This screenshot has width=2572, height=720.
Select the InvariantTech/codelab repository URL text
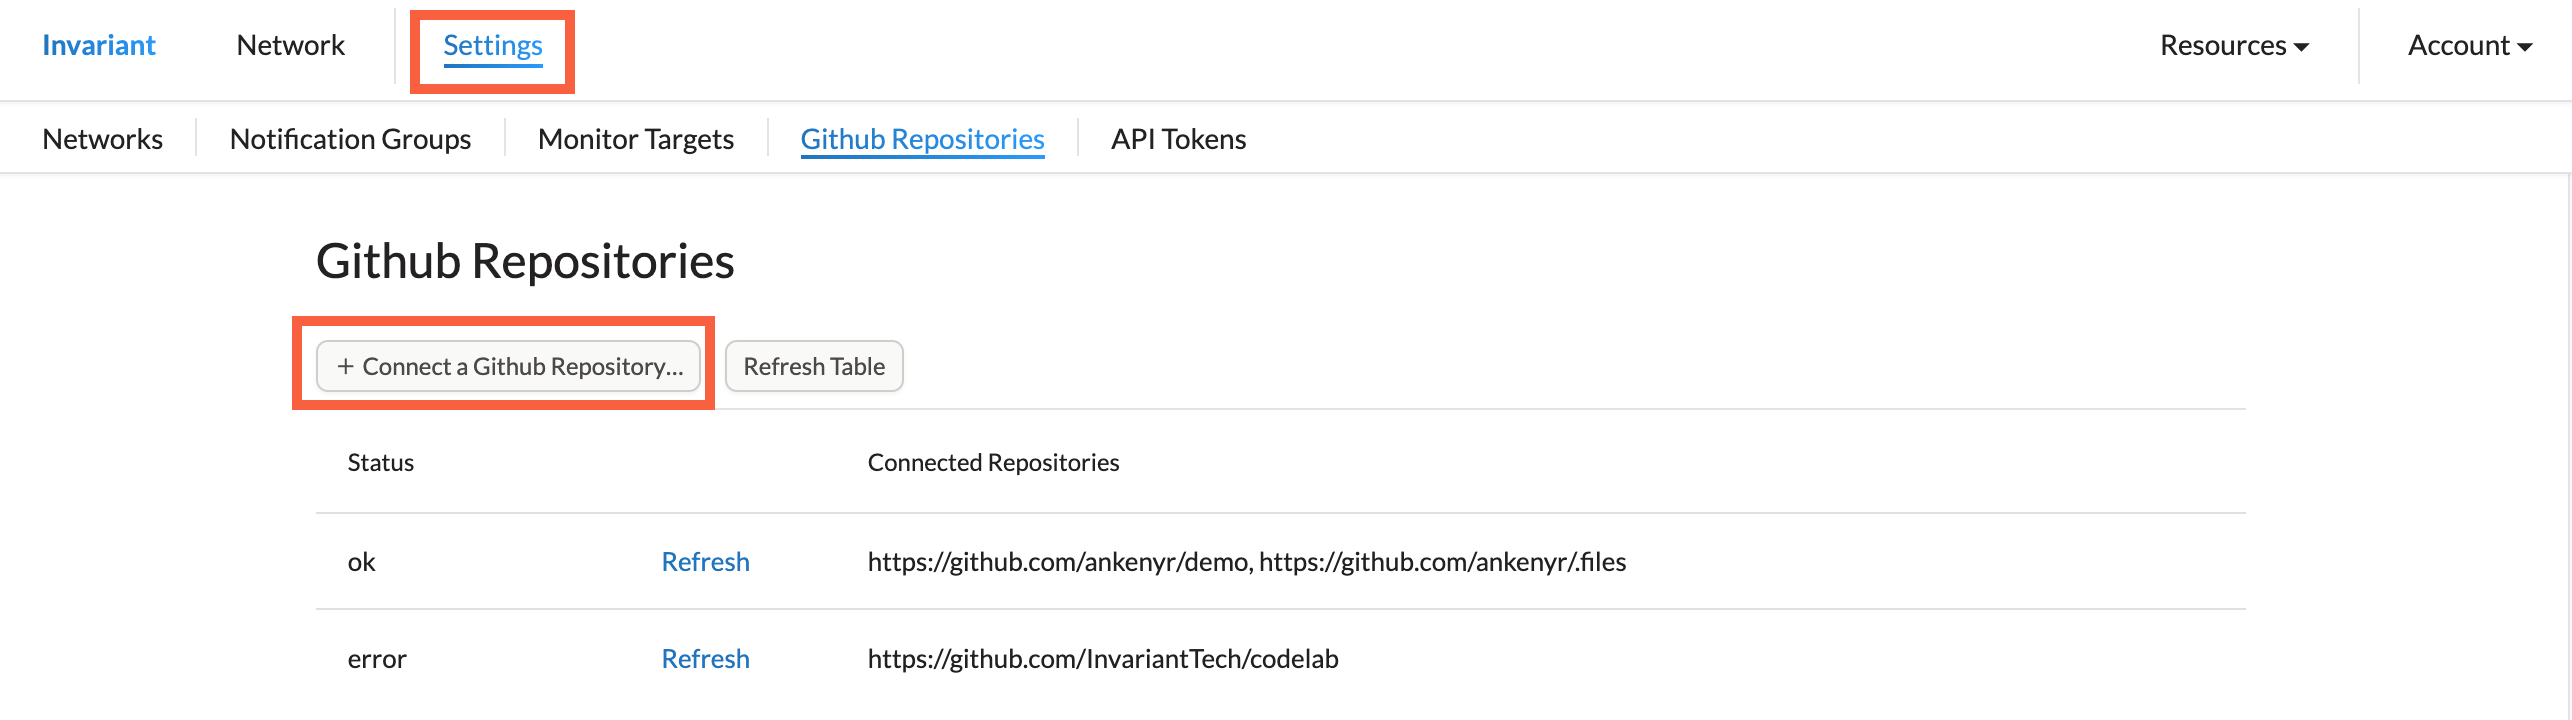click(x=1103, y=659)
